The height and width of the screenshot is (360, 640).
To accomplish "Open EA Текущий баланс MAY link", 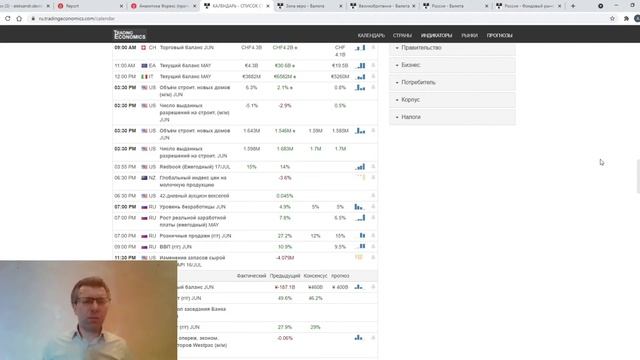I will (185, 65).
